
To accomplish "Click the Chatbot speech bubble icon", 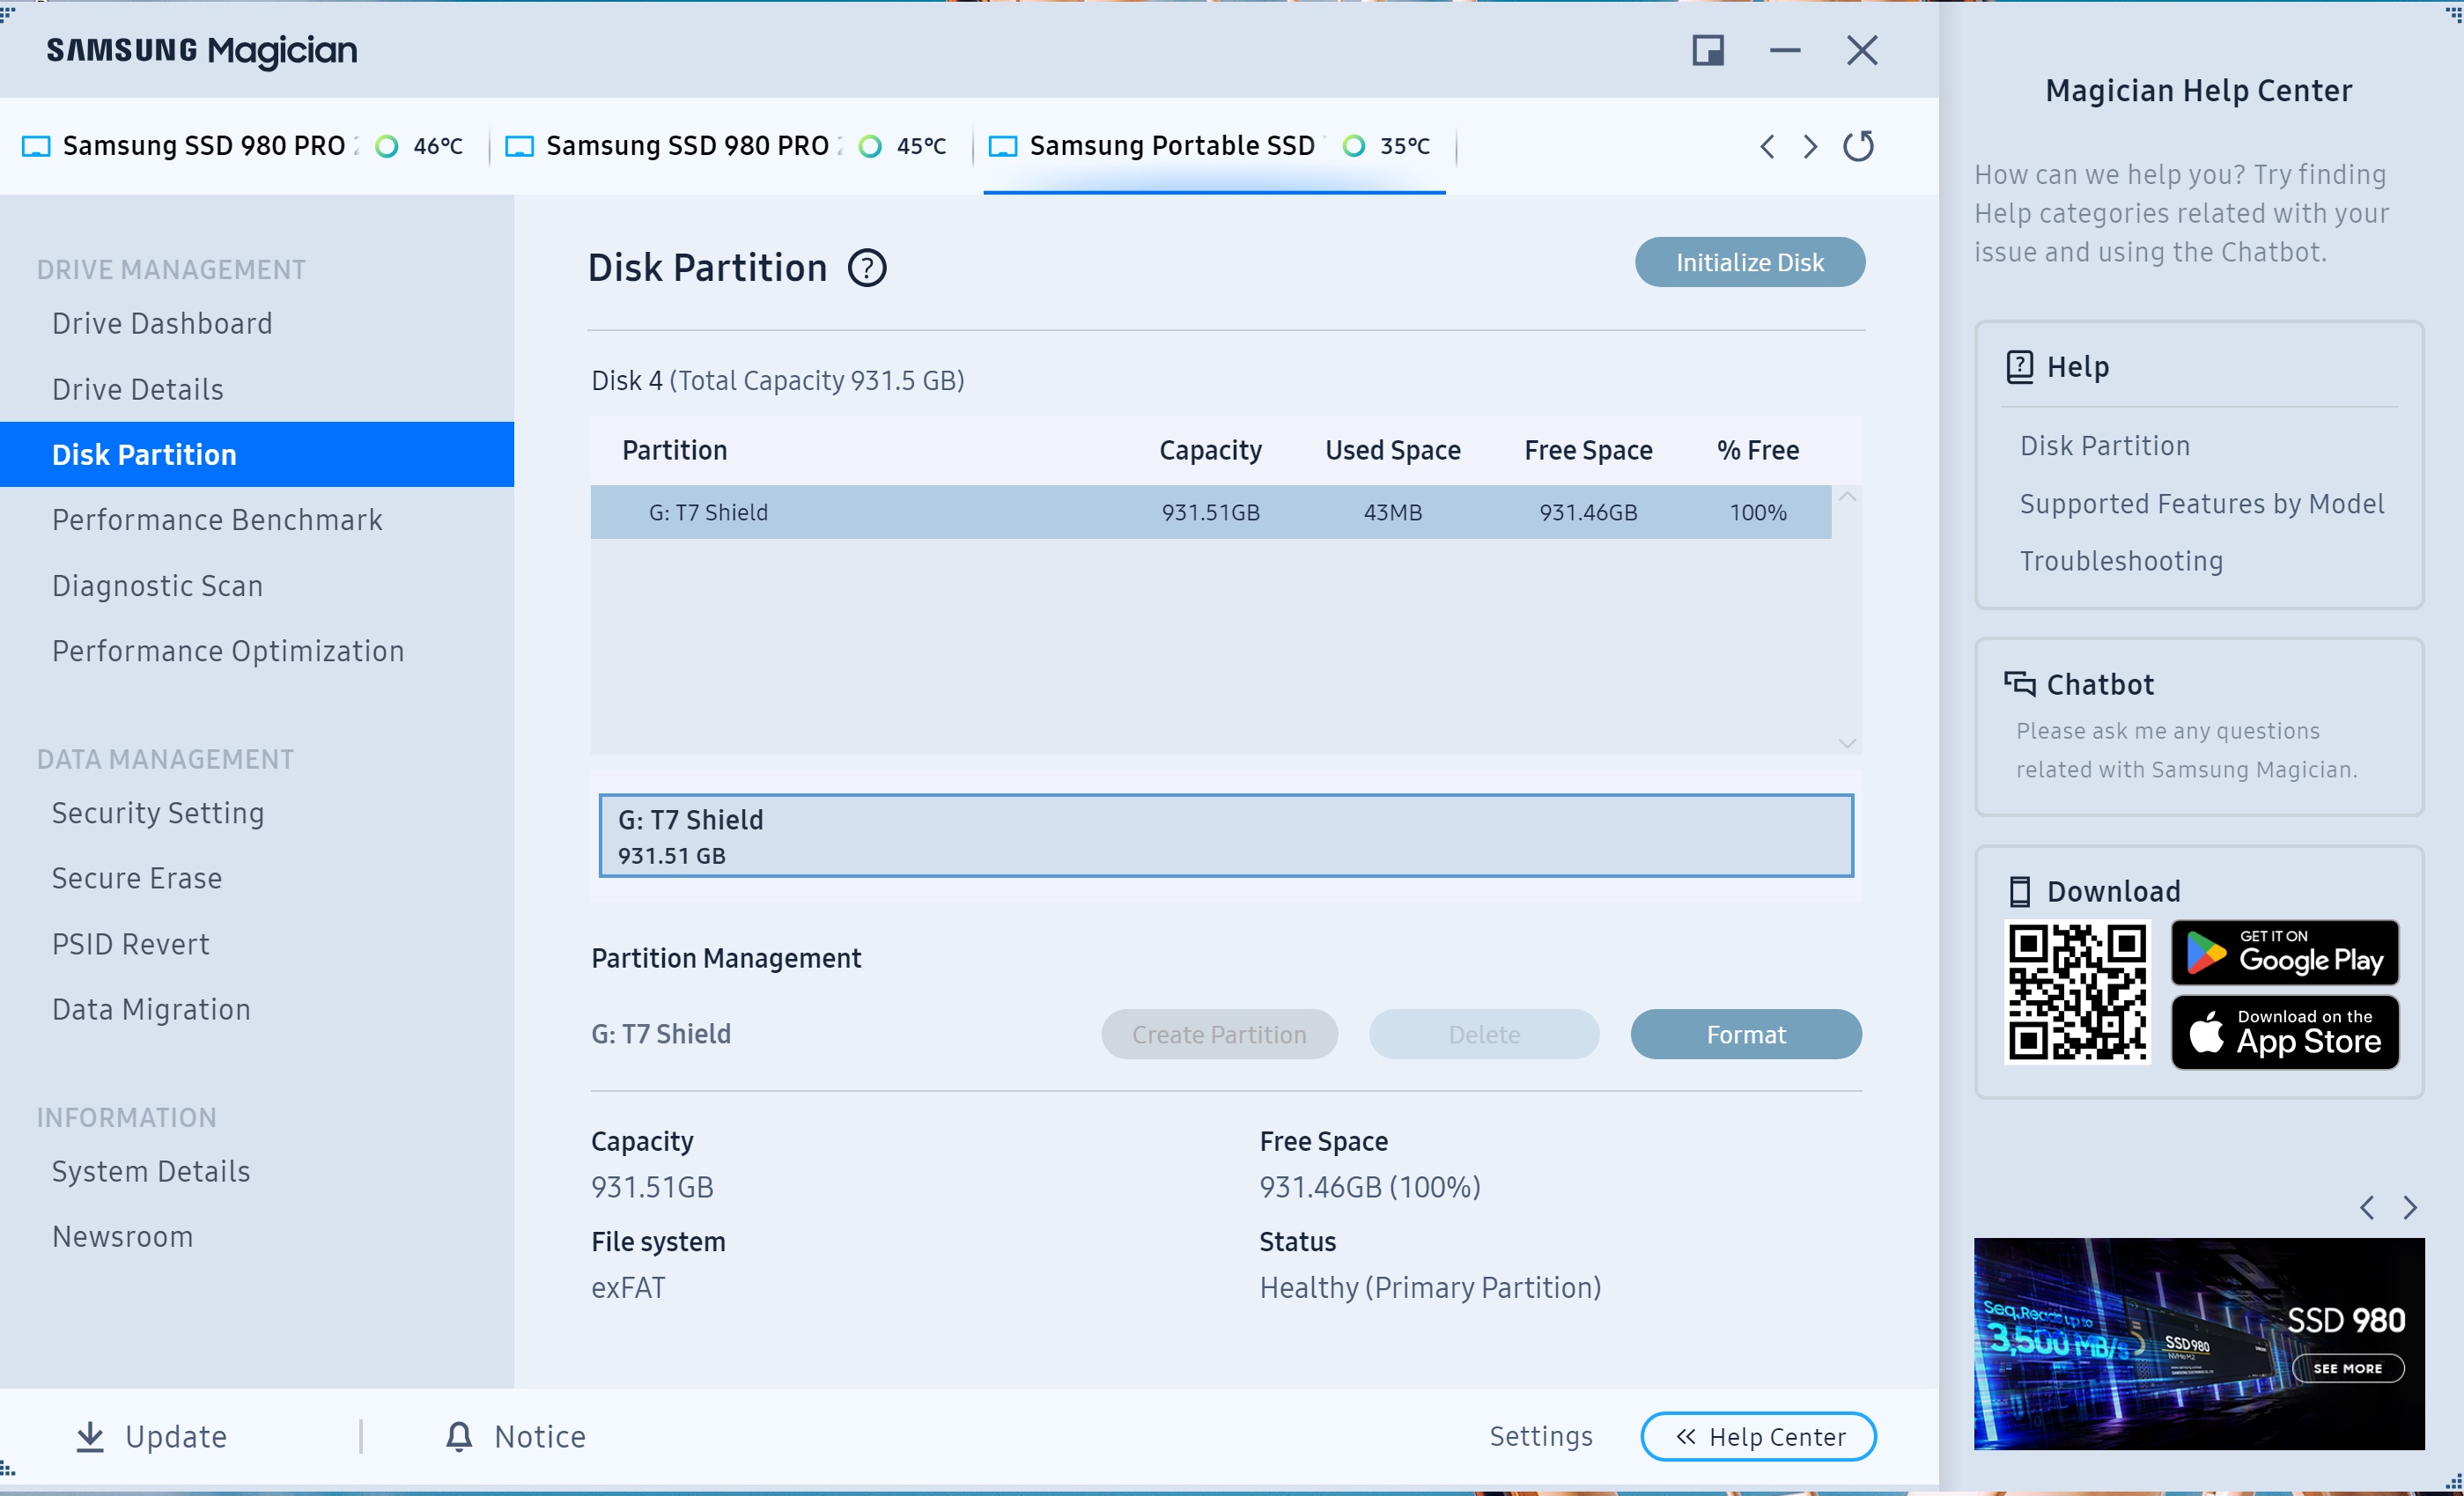I will 2019,683.
